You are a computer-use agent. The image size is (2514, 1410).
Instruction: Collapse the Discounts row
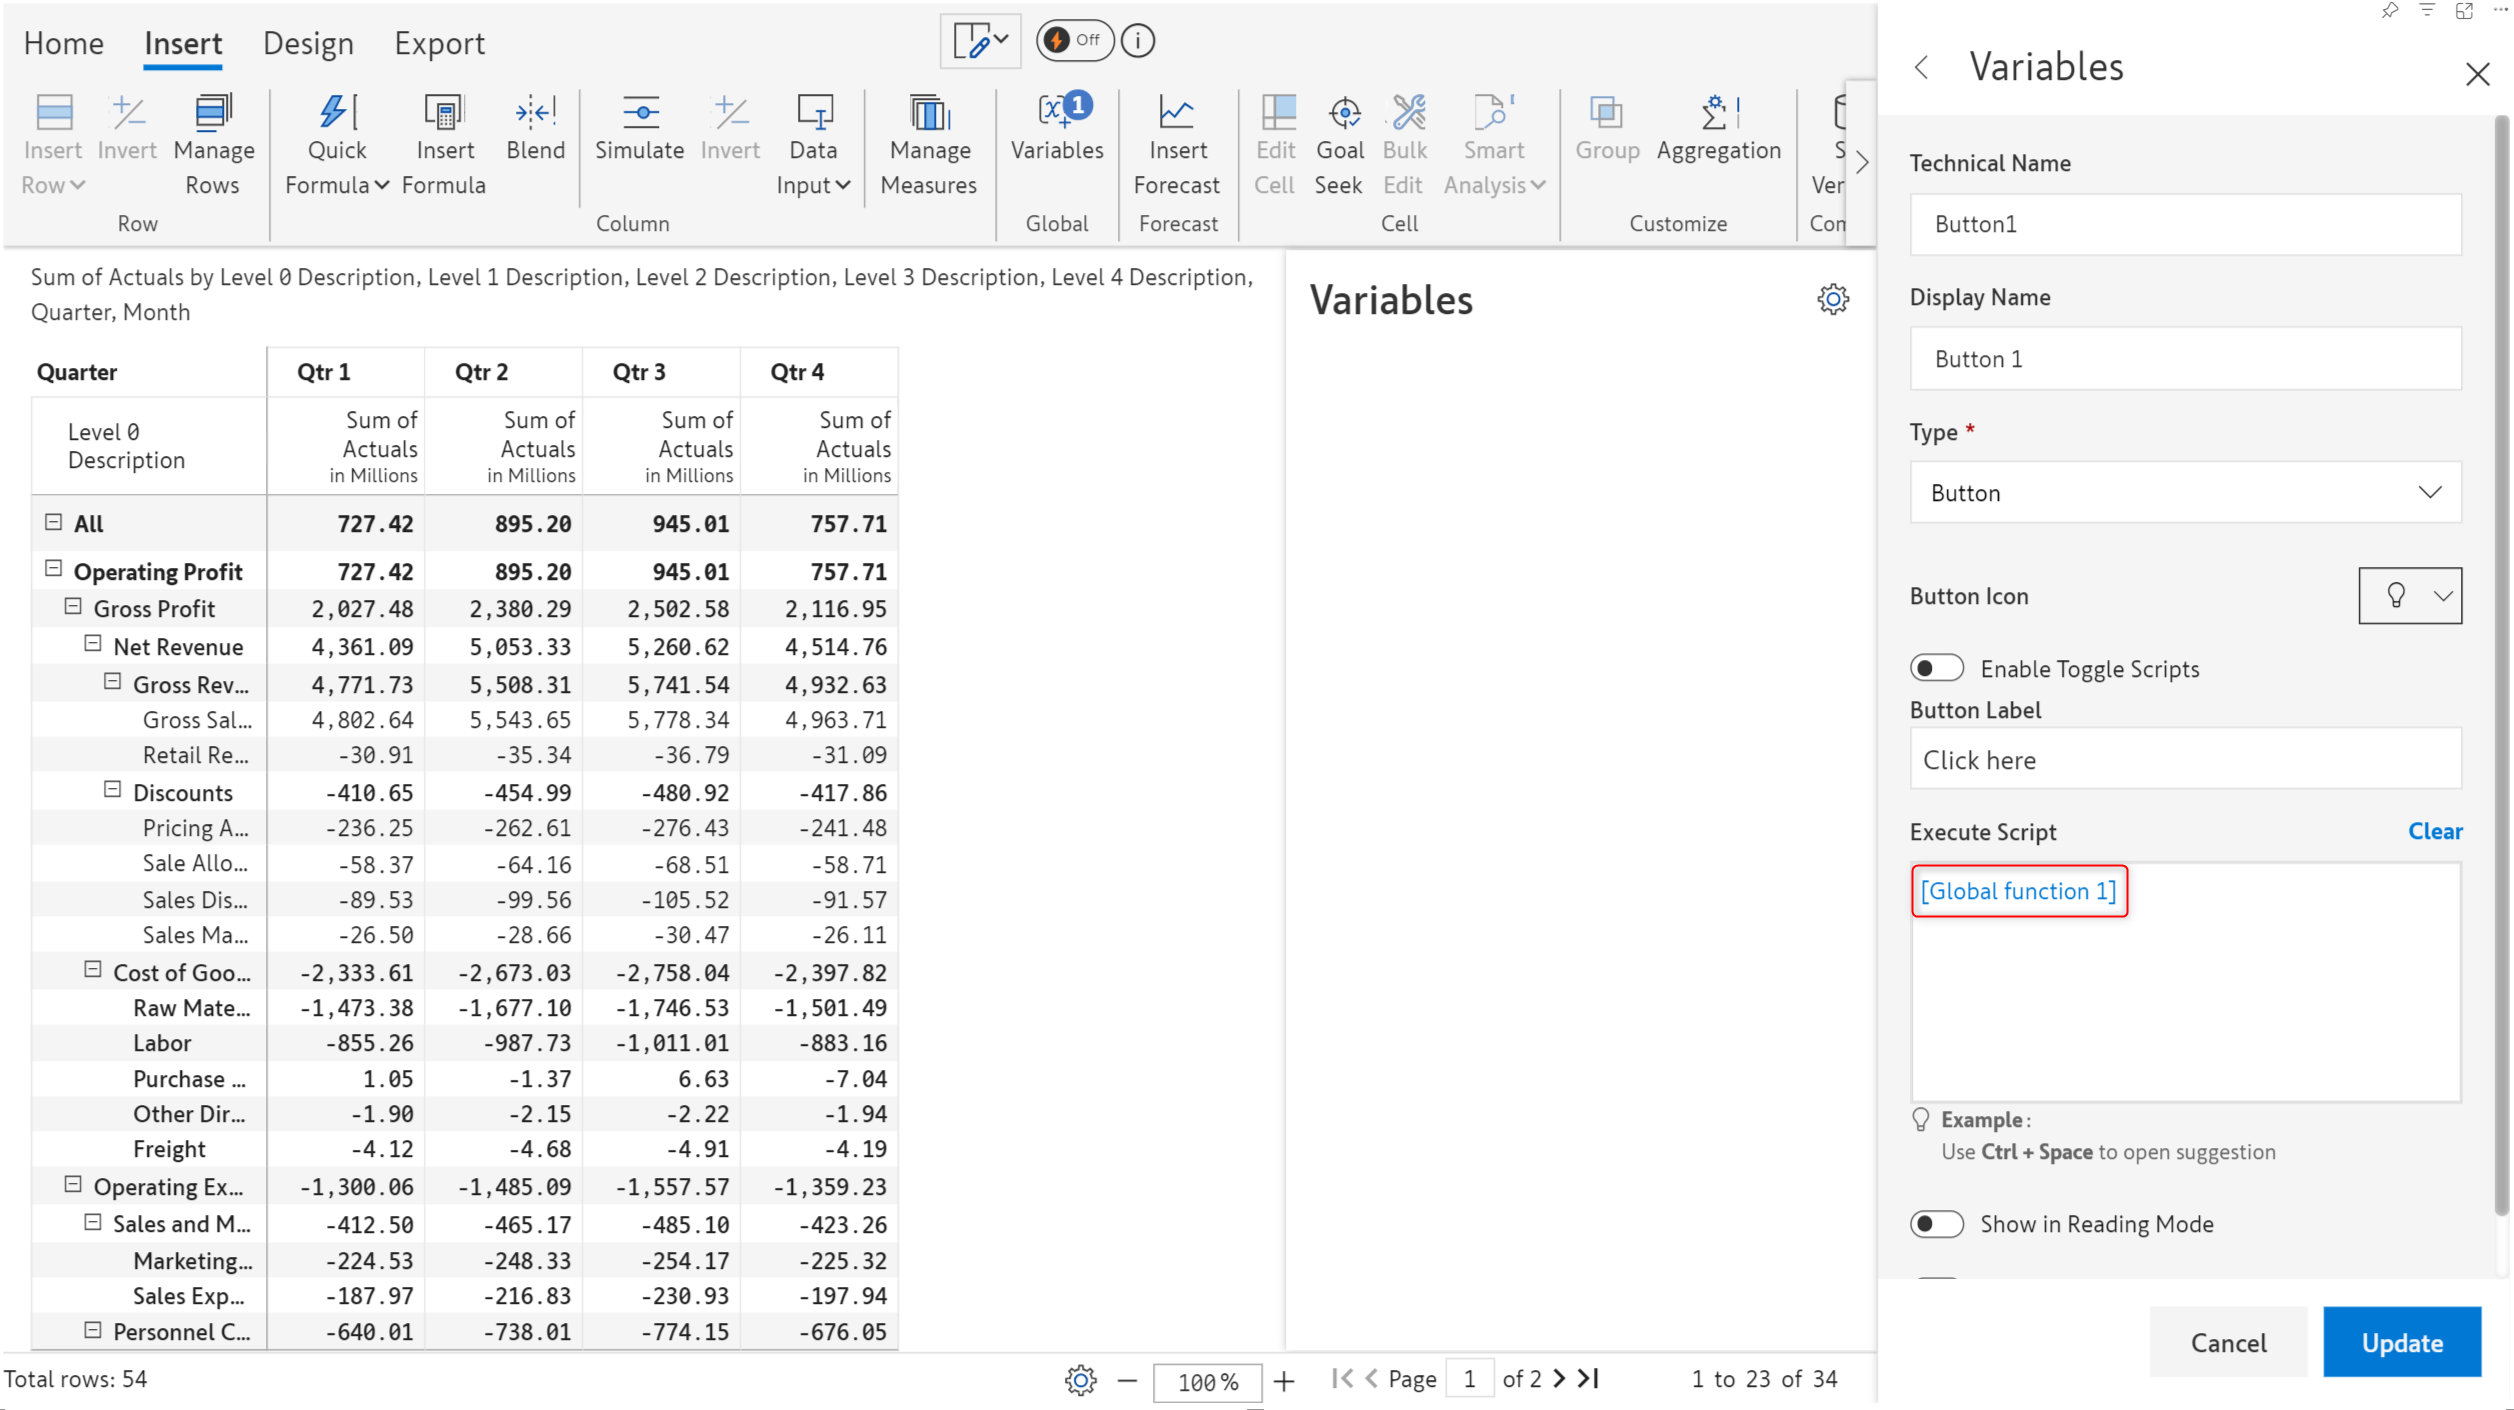[x=113, y=790]
